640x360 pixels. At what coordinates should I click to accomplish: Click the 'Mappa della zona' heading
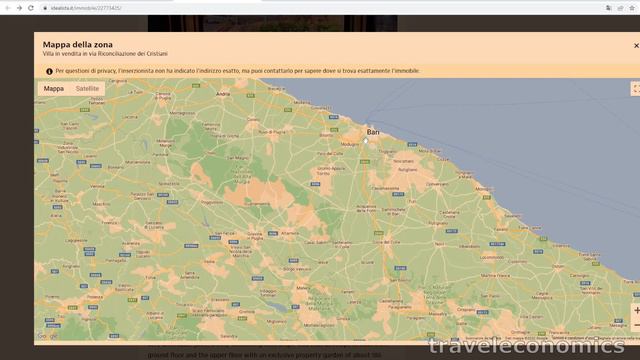pyautogui.click(x=78, y=44)
